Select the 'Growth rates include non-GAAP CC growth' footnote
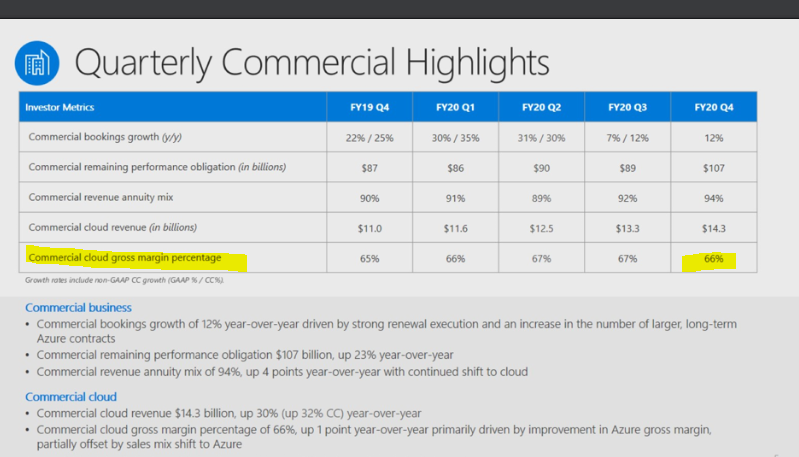This screenshot has width=799, height=457. 124,280
